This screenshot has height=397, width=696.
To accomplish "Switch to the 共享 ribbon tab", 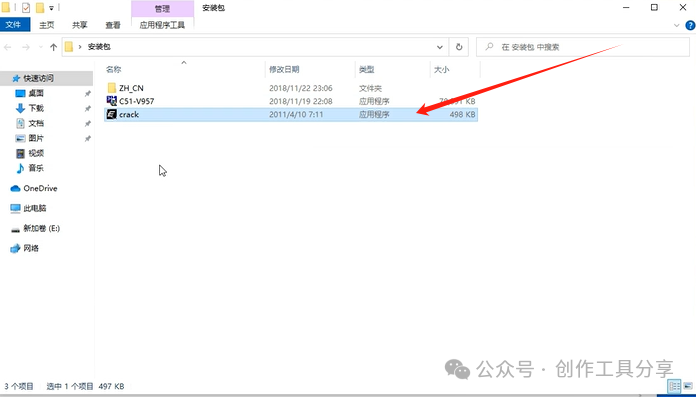I will tap(80, 25).
